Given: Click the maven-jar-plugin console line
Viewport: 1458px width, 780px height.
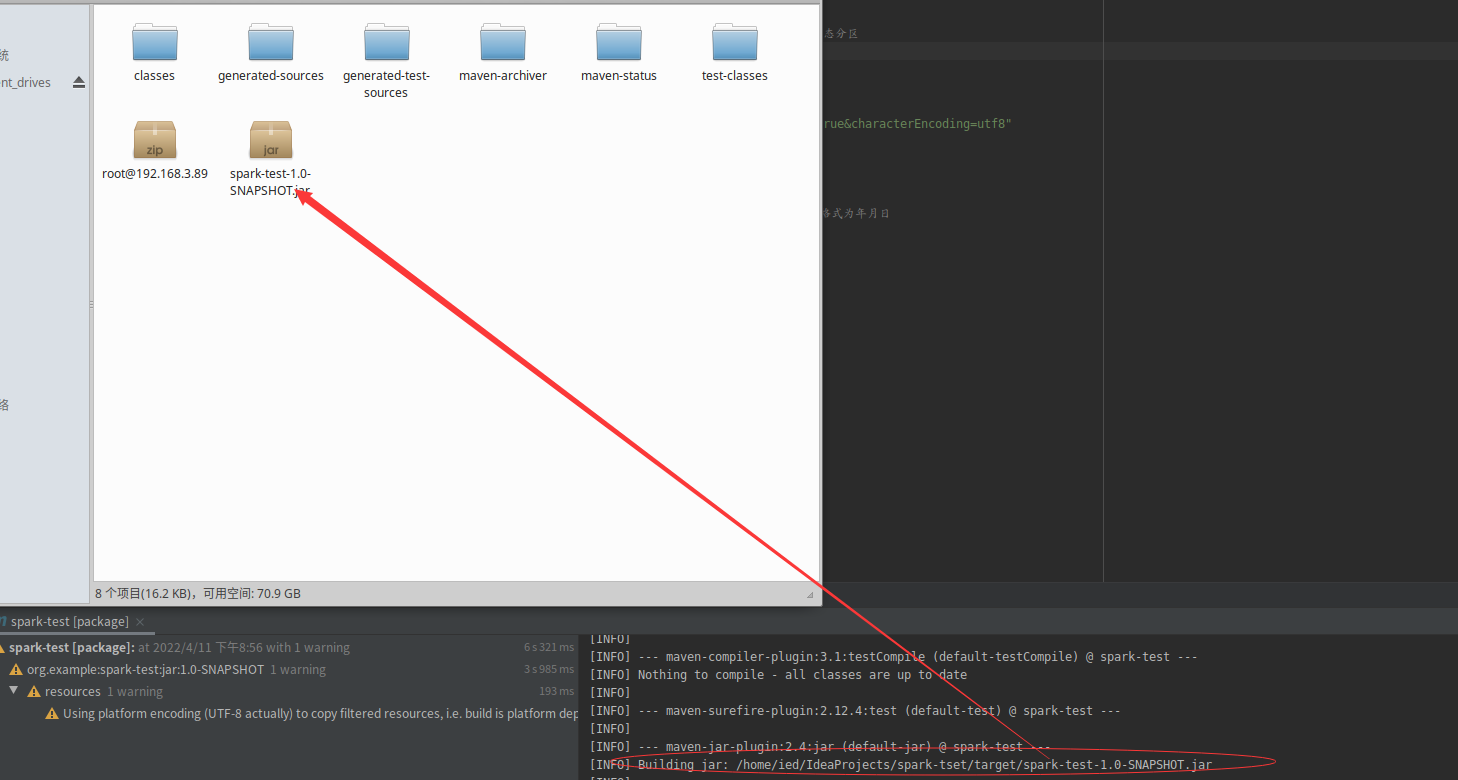Looking at the screenshot, I should [x=820, y=747].
